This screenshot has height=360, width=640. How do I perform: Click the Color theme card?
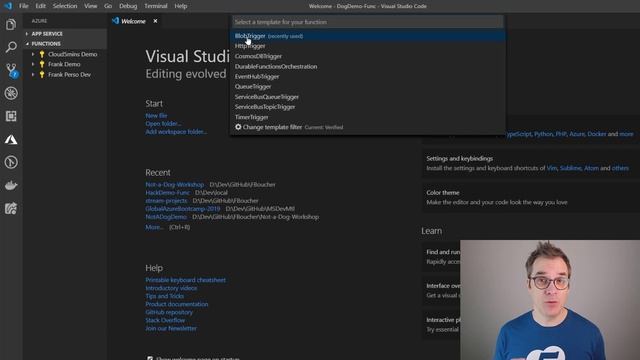coord(531,198)
